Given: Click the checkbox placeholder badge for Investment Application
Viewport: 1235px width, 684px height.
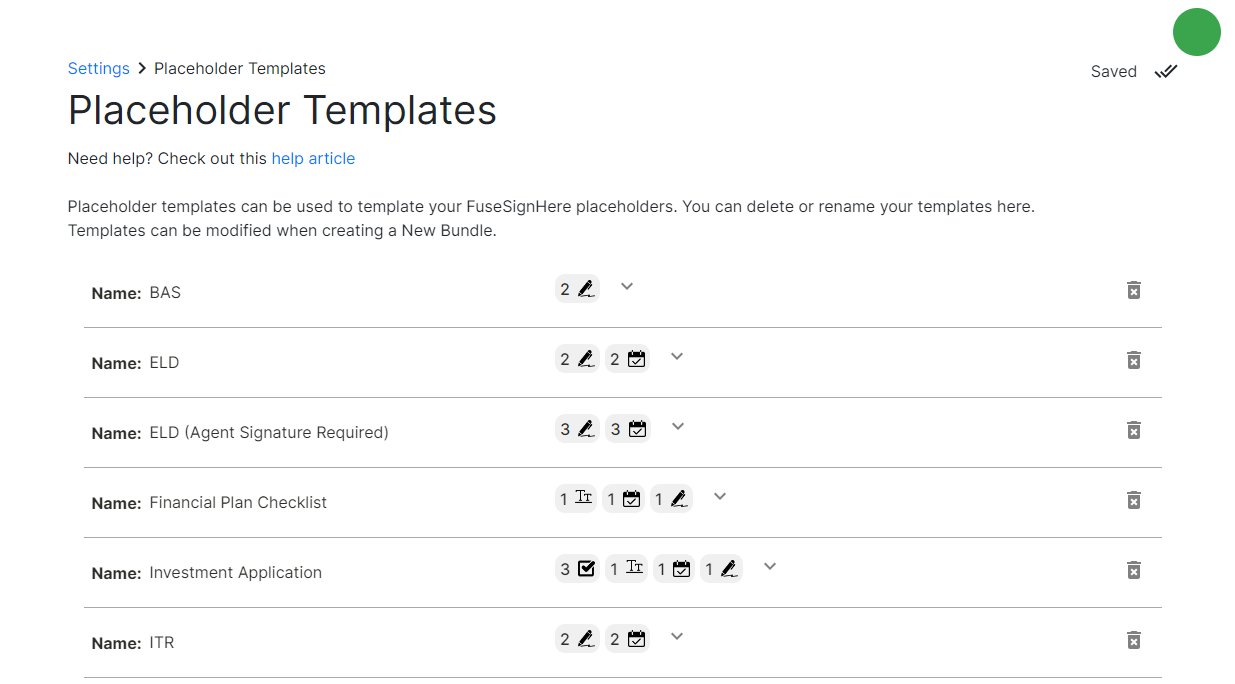Looking at the screenshot, I should [x=577, y=569].
